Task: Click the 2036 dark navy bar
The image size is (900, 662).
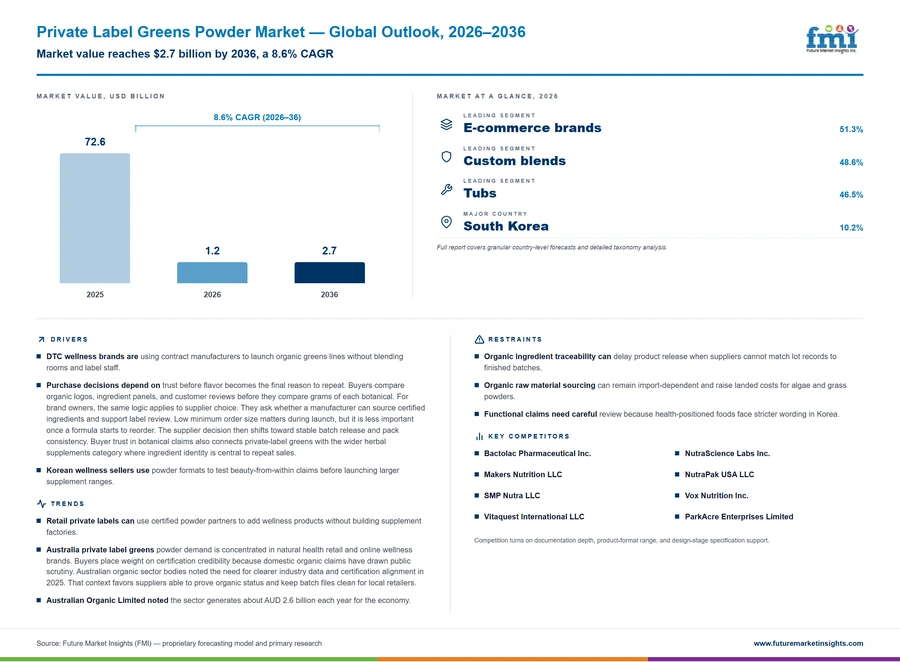Action: 329,273
